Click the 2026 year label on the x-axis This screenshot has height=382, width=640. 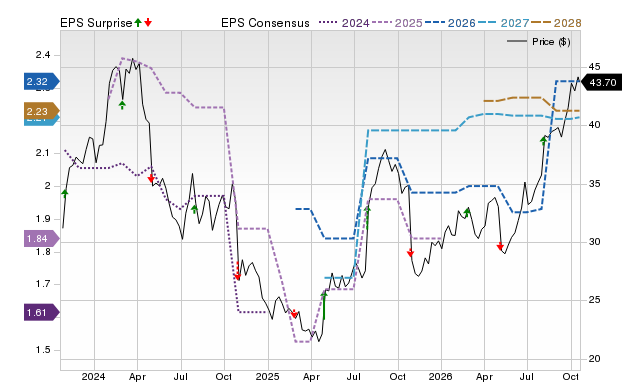click(x=440, y=376)
